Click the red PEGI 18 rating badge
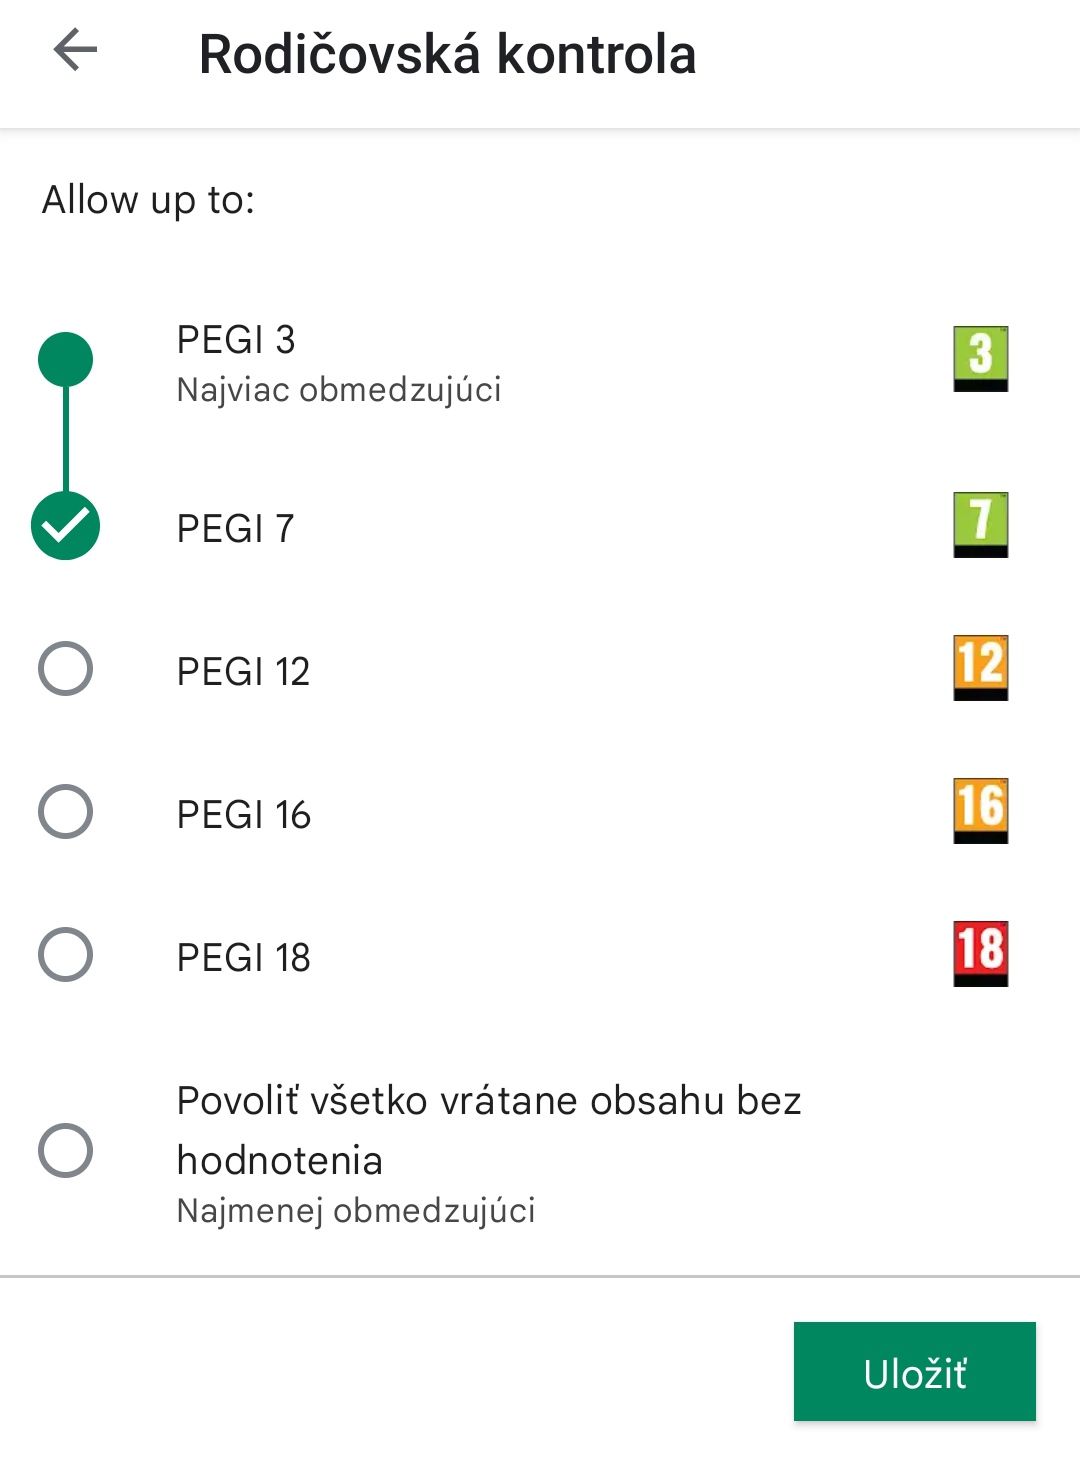The image size is (1080, 1460). pos(980,954)
